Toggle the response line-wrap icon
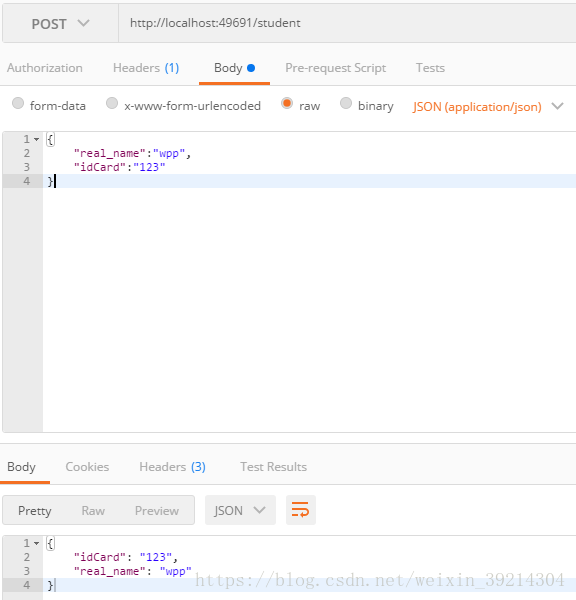This screenshot has height=600, width=576. coord(300,510)
